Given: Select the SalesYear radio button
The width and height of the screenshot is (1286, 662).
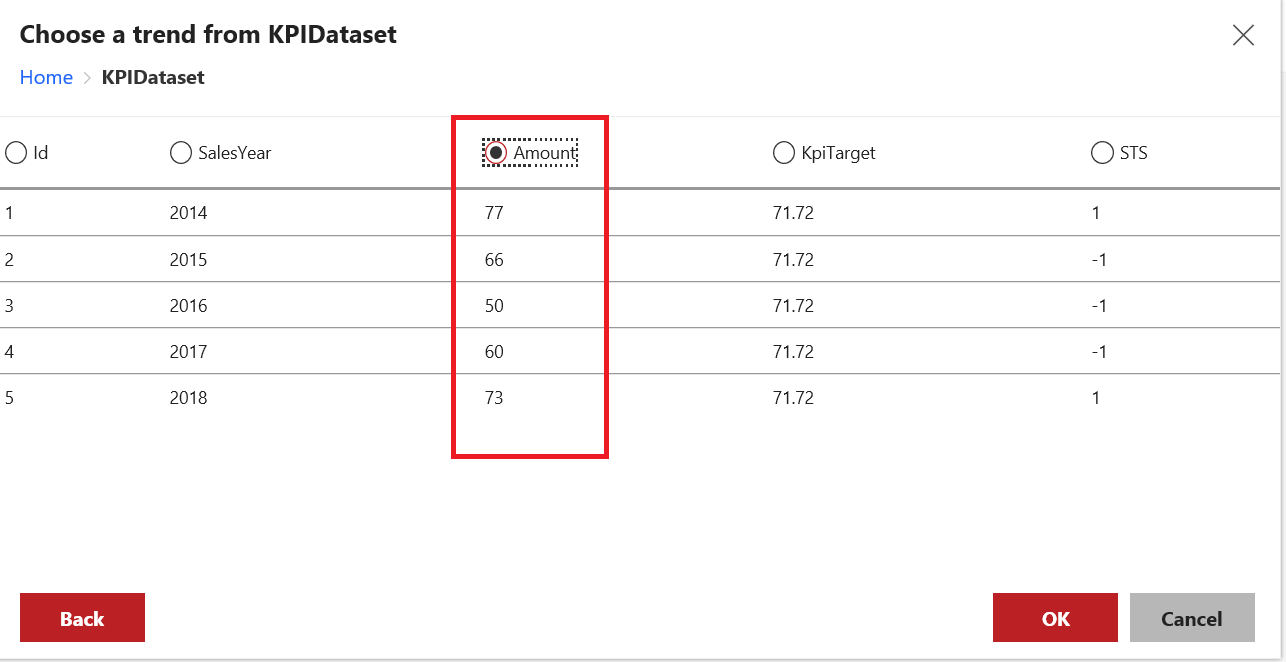Looking at the screenshot, I should (x=181, y=153).
